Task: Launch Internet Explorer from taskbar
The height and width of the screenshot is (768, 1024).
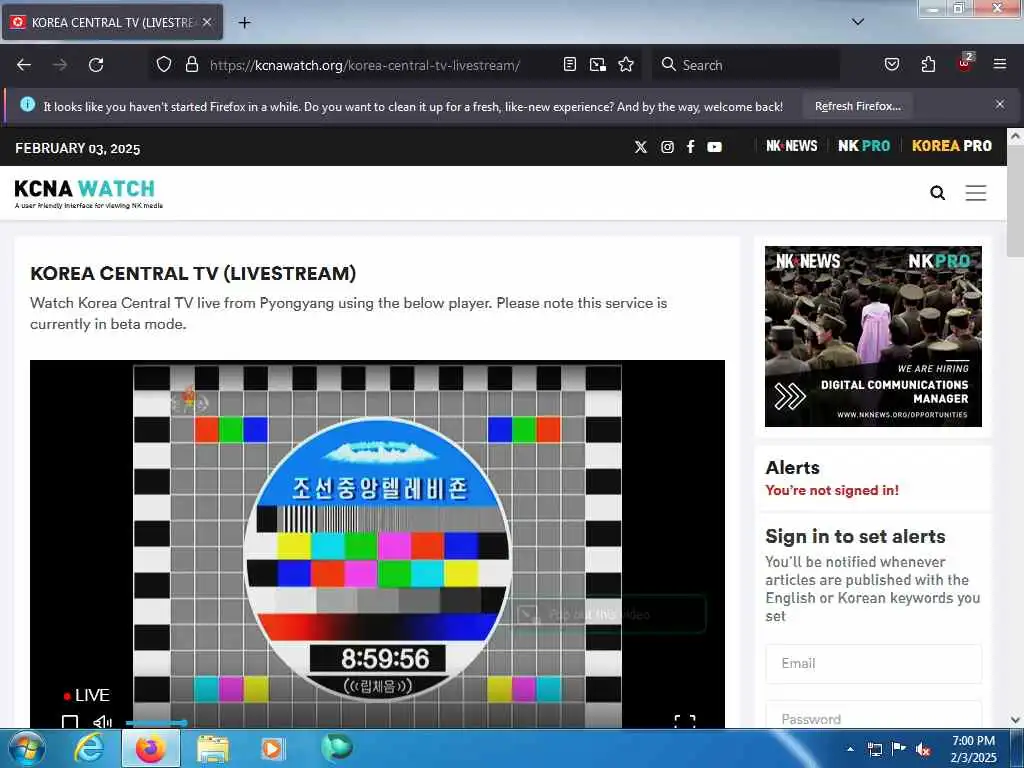Action: pyautogui.click(x=89, y=748)
